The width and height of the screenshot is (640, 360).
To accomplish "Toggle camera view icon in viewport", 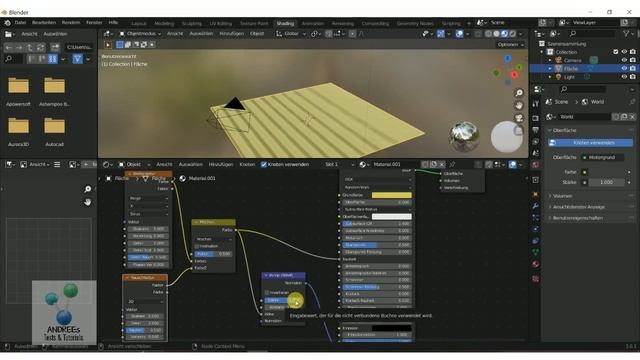I will click(519, 118).
